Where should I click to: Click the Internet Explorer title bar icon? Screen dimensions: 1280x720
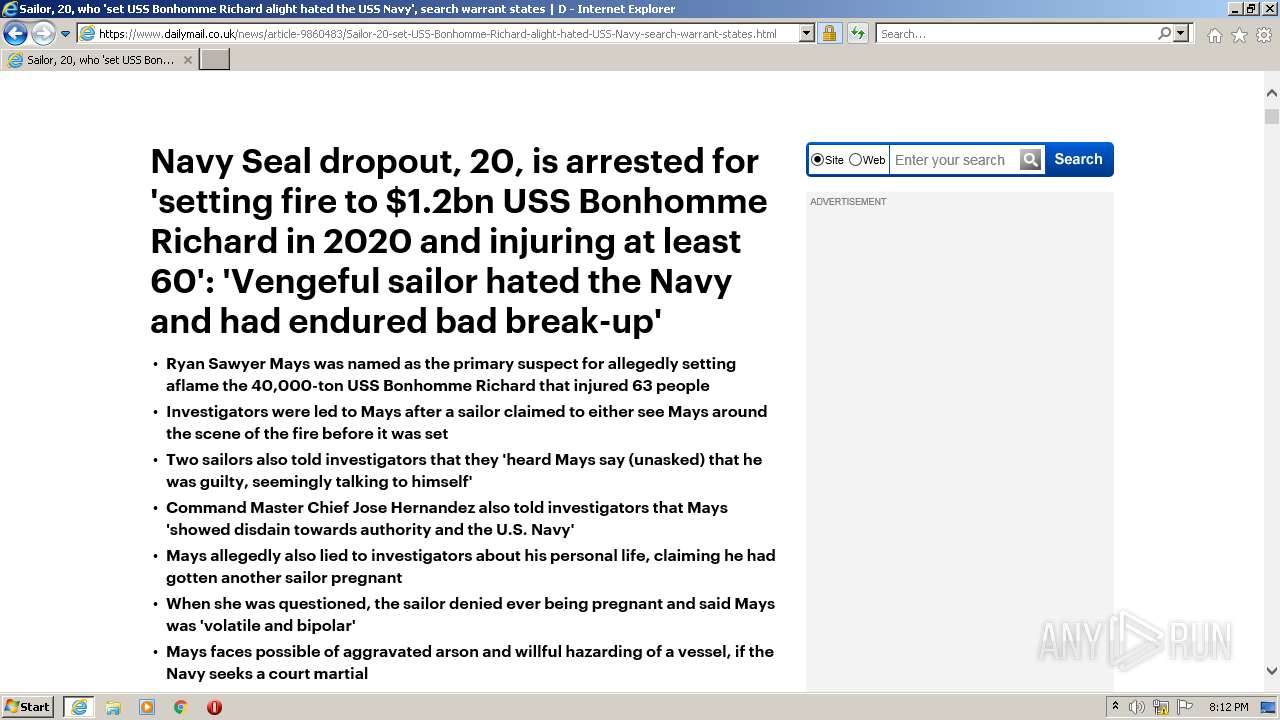click(x=9, y=9)
